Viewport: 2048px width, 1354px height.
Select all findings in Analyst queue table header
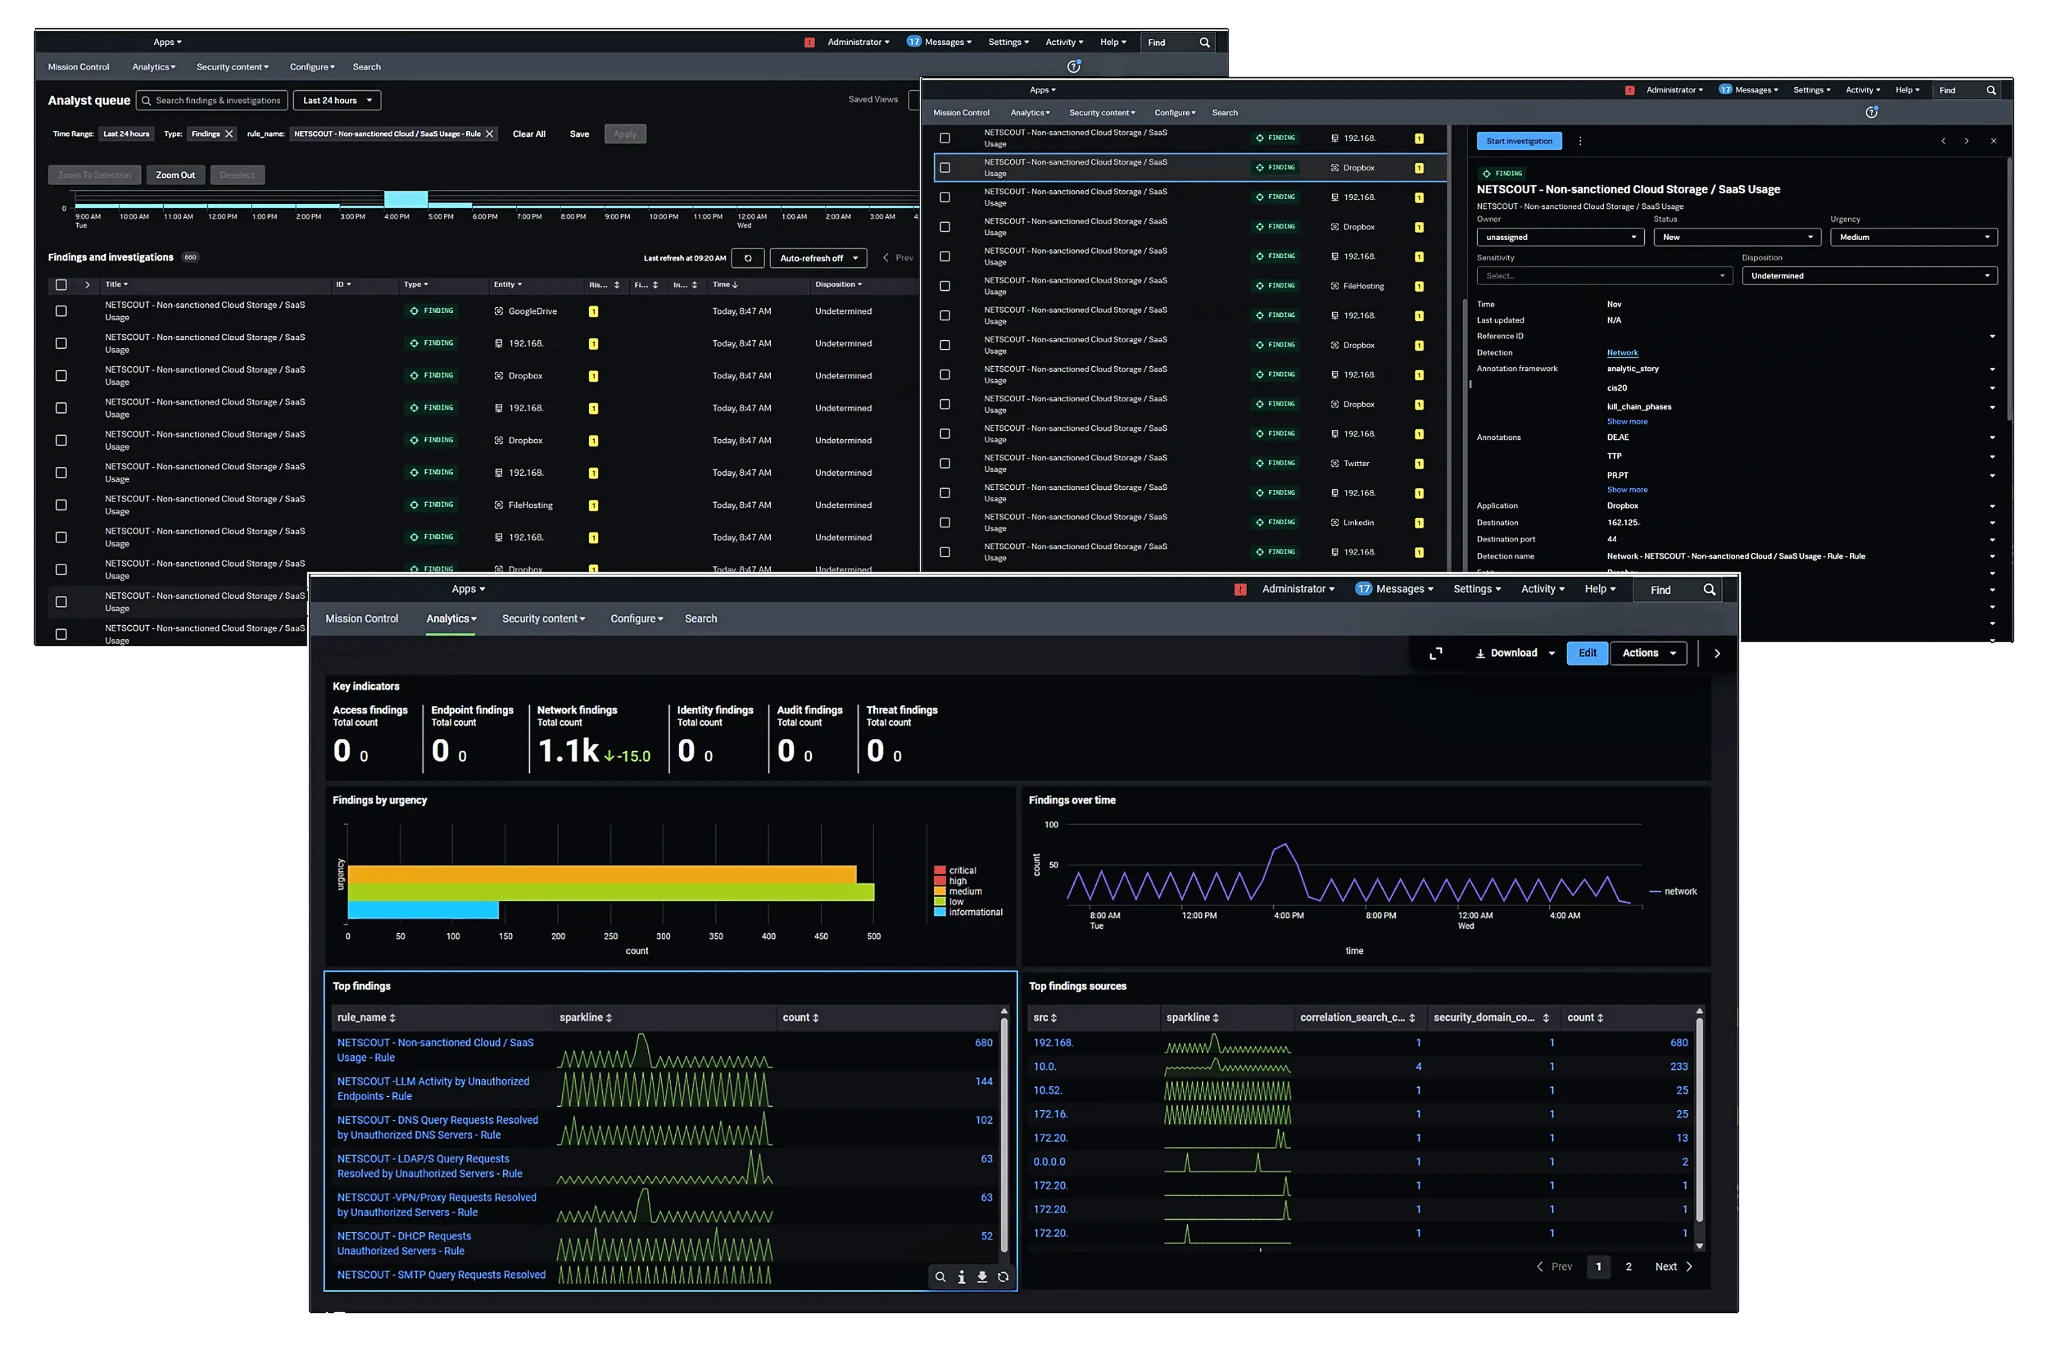click(61, 285)
